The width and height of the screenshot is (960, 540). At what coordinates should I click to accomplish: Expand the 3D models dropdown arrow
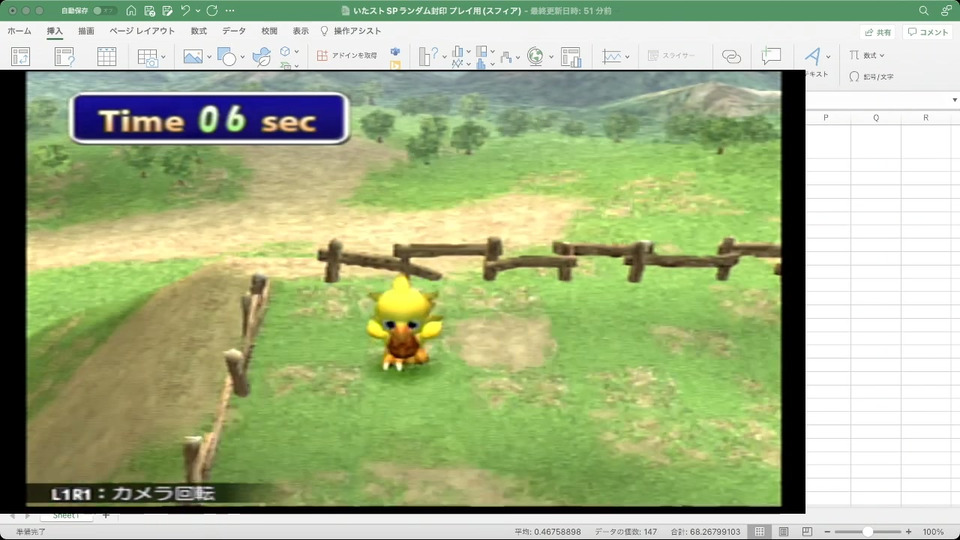click(x=297, y=51)
